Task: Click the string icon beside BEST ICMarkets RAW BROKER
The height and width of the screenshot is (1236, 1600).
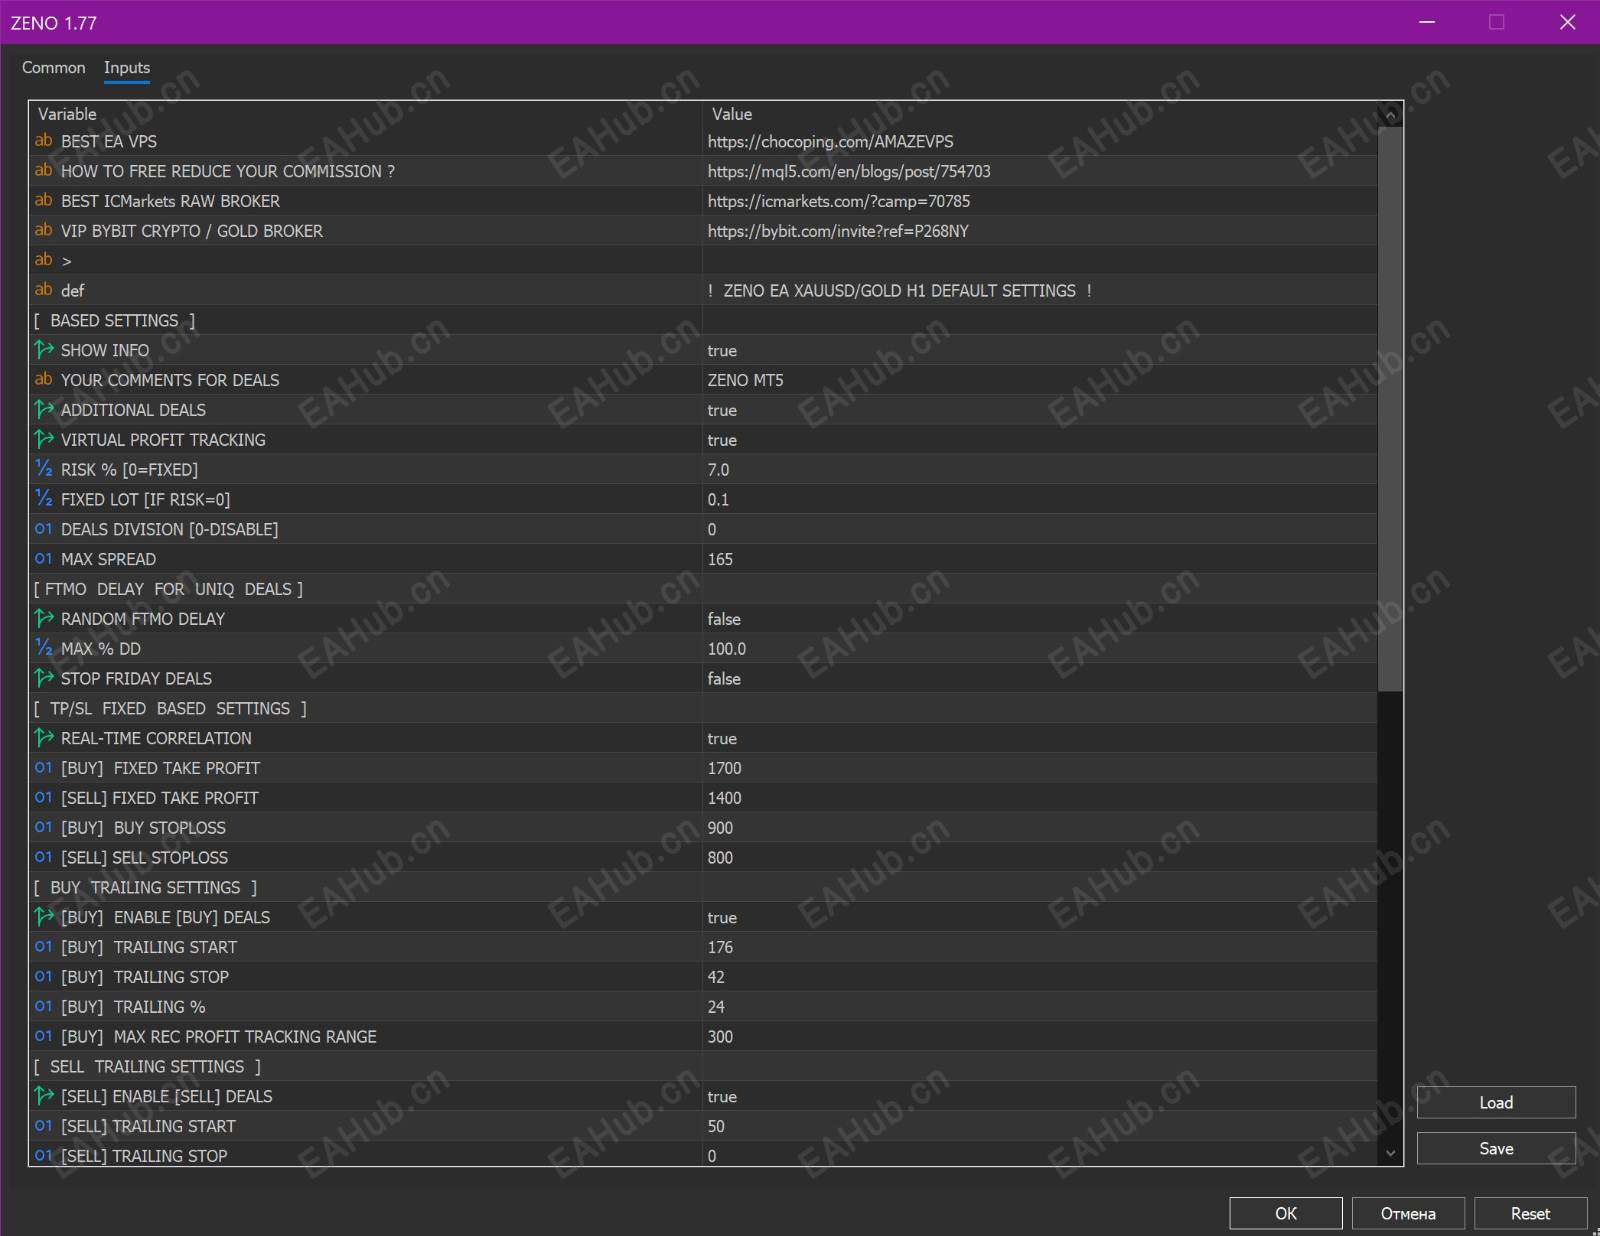Action: tap(43, 201)
